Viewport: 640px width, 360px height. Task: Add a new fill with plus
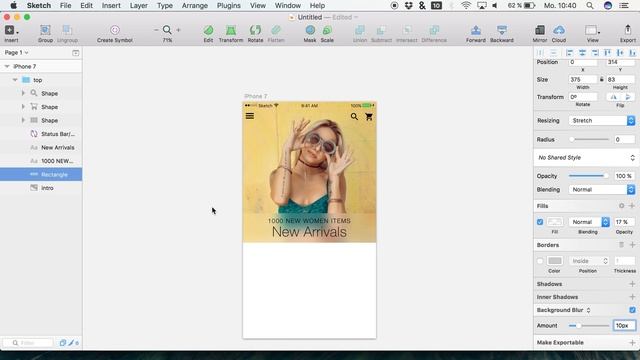pos(632,206)
